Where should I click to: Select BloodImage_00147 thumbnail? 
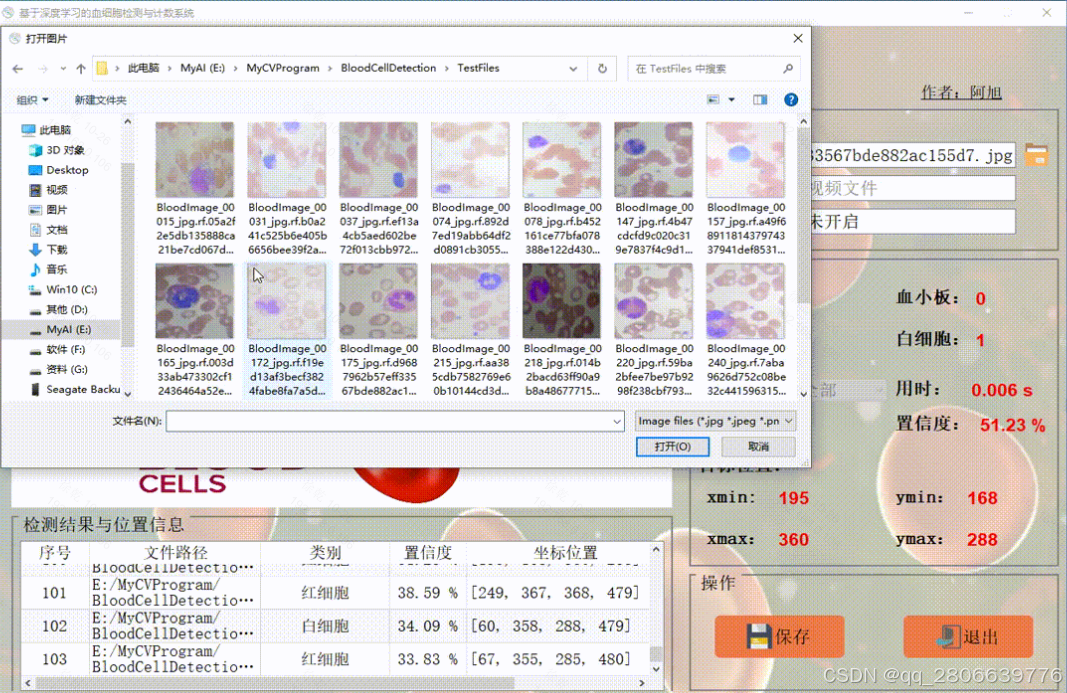point(653,160)
